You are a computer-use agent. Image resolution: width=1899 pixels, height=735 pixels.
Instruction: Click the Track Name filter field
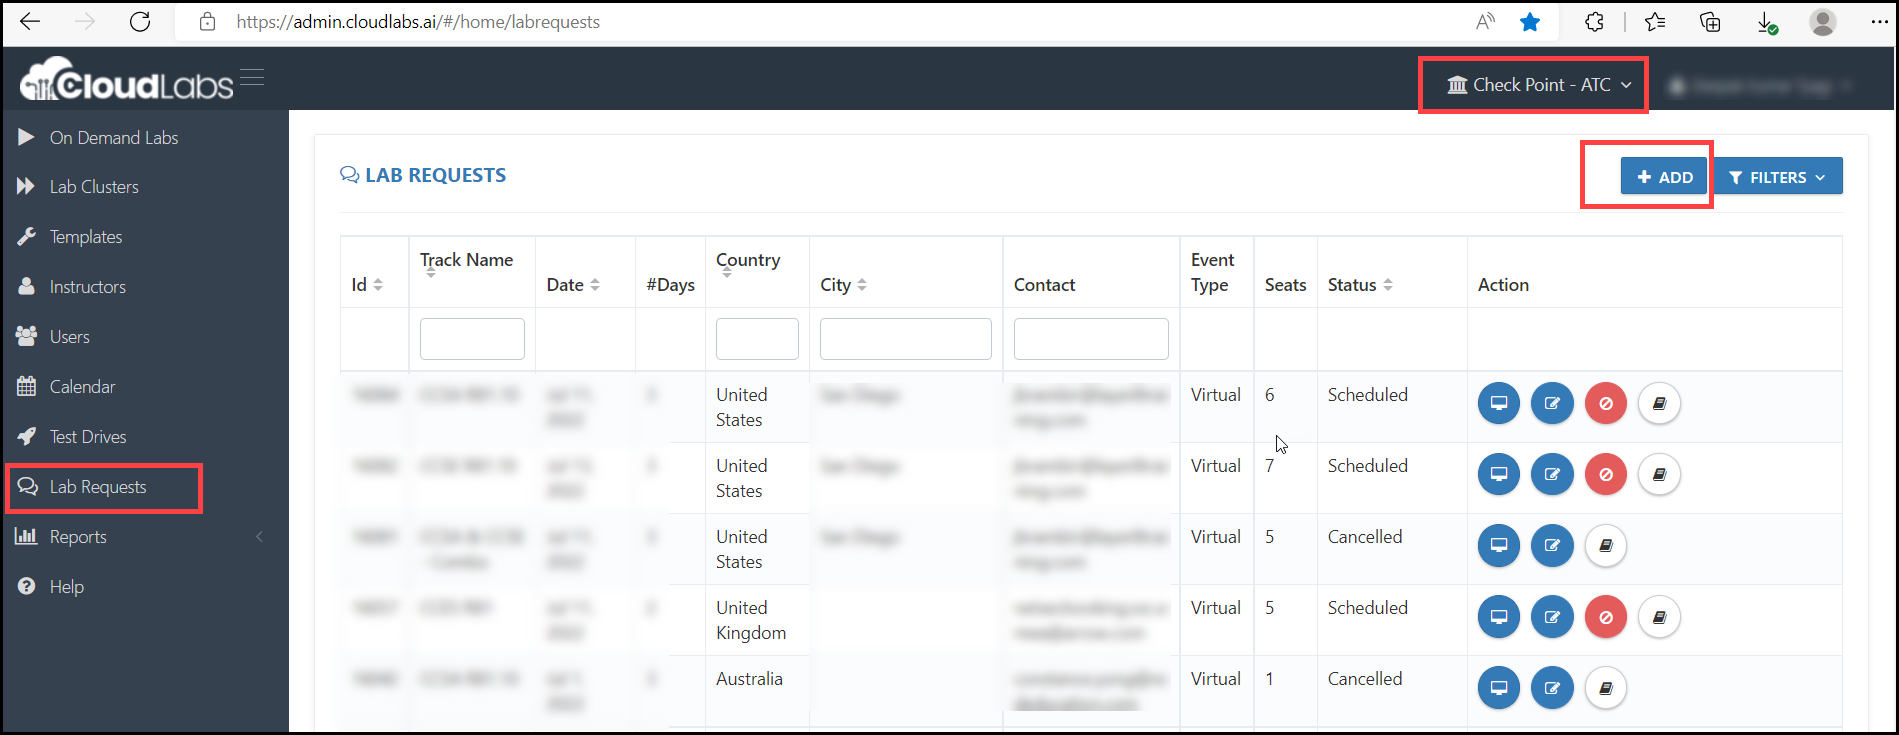(x=472, y=339)
